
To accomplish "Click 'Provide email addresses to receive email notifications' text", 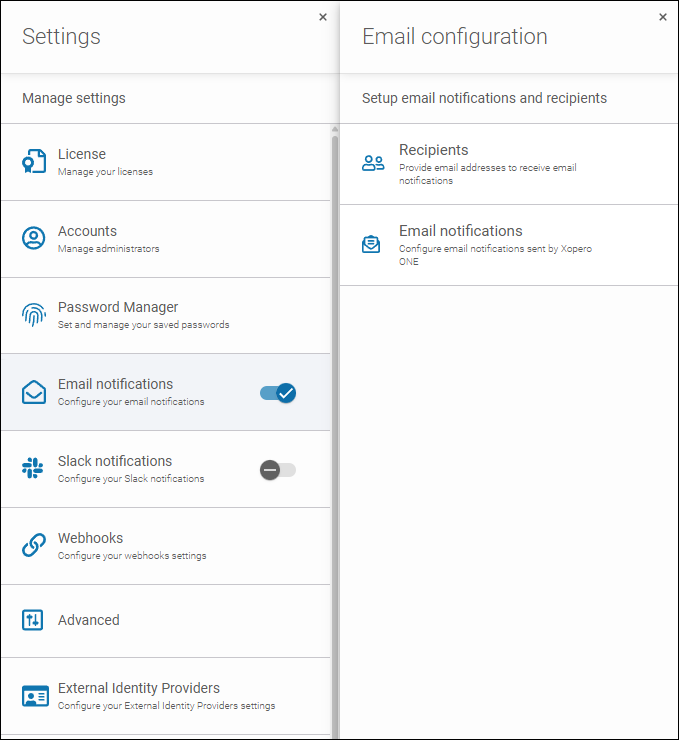I will coord(488,174).
